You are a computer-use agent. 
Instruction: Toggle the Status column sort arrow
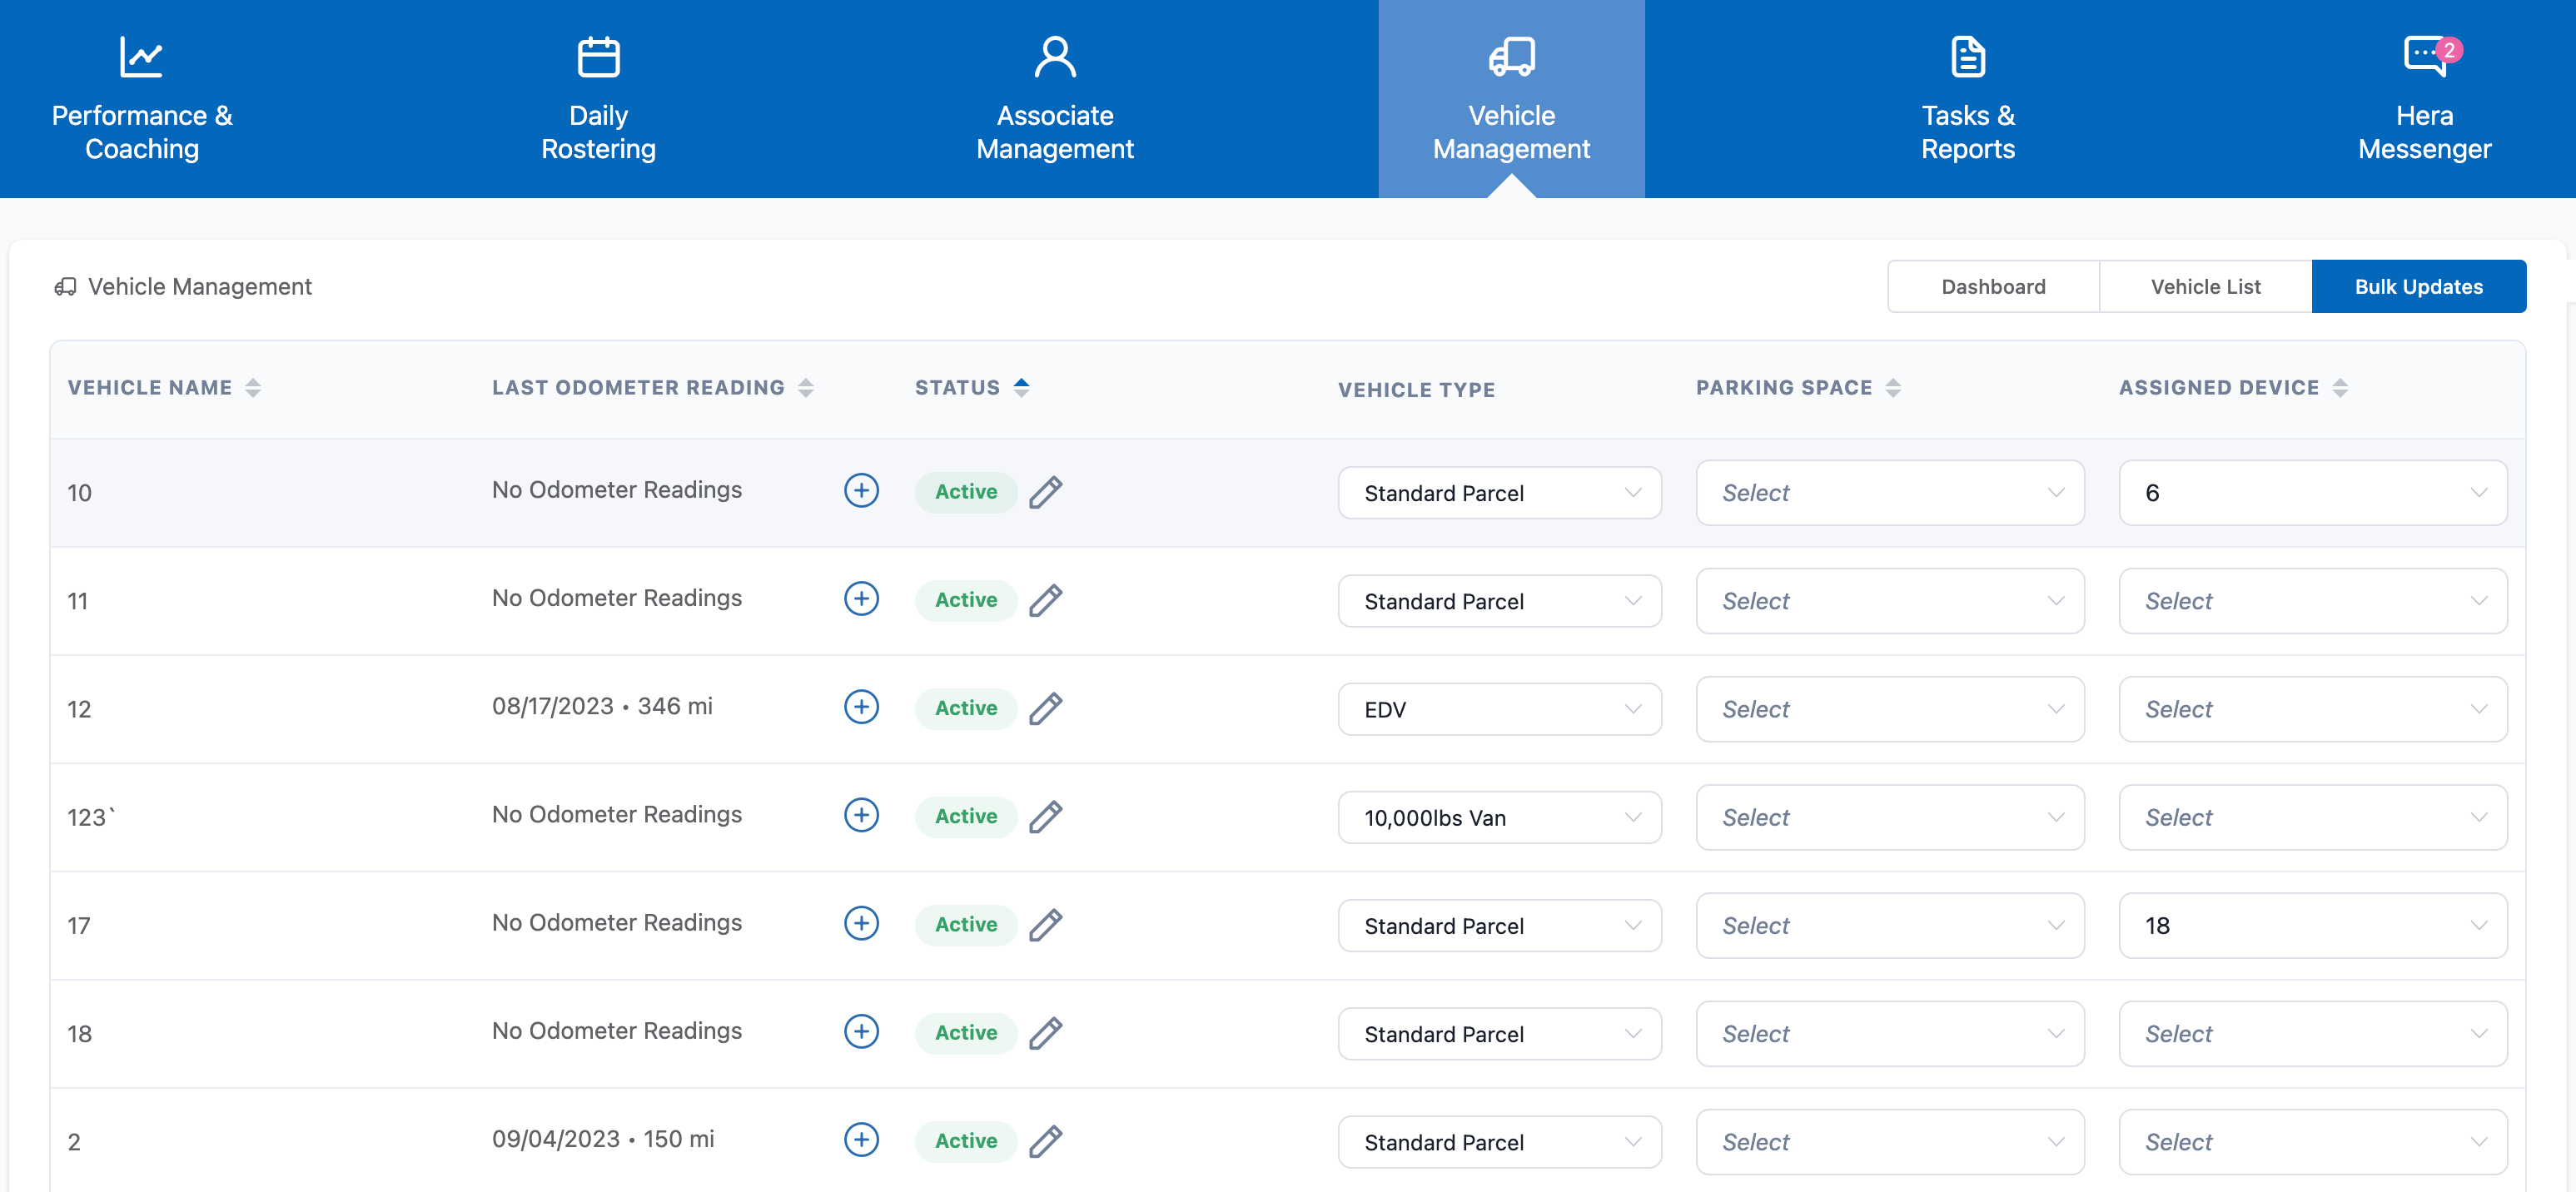(x=1021, y=387)
